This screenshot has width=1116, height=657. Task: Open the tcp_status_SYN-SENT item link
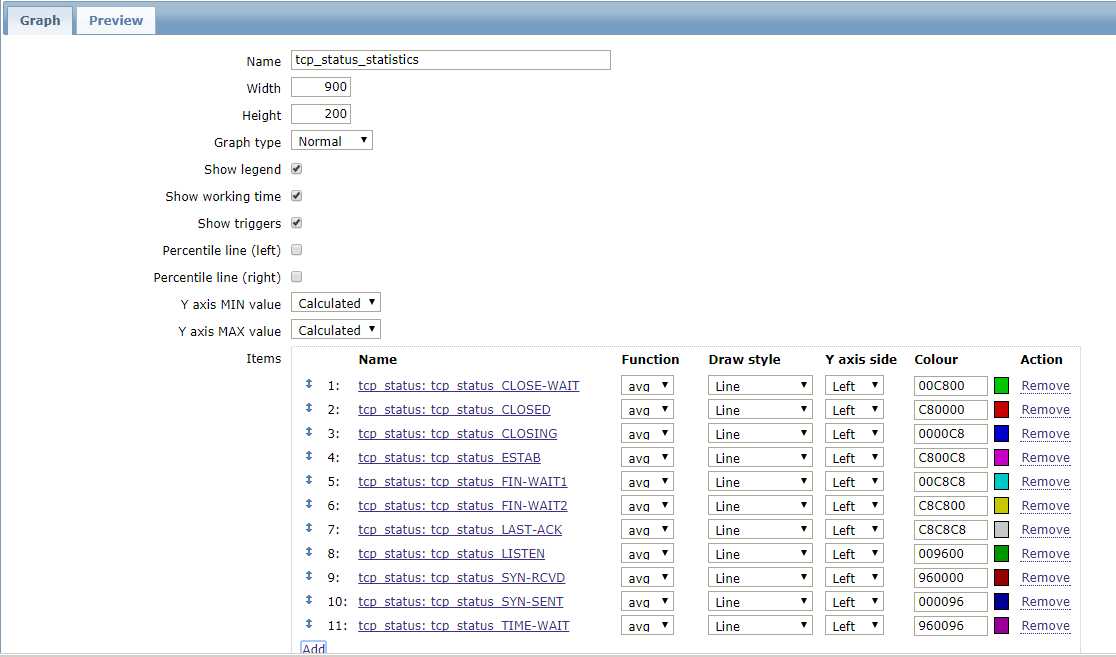[460, 601]
